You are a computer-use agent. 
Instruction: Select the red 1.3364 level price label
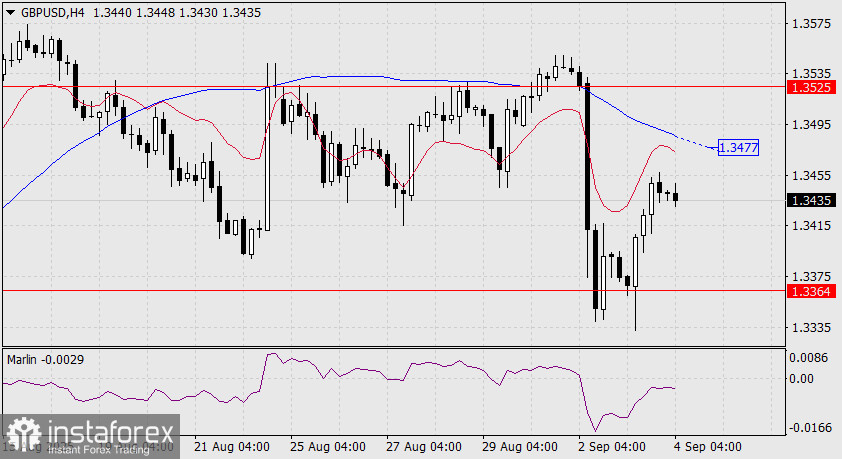pos(811,291)
